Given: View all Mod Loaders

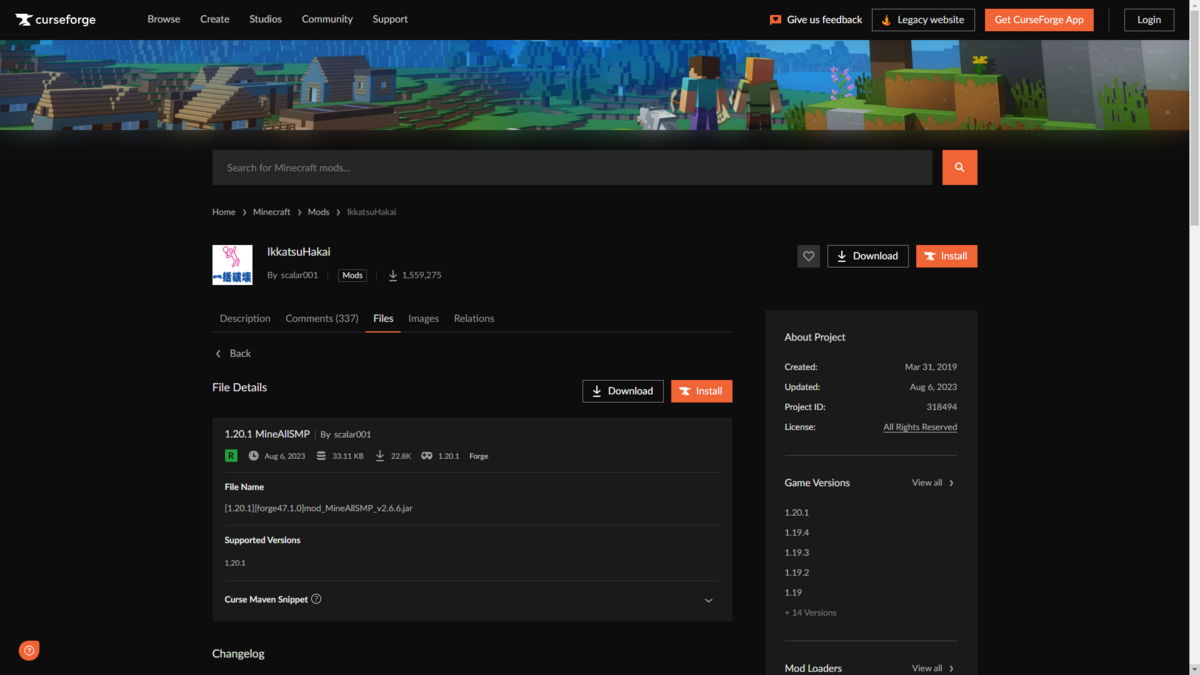Looking at the screenshot, I should click(x=933, y=668).
